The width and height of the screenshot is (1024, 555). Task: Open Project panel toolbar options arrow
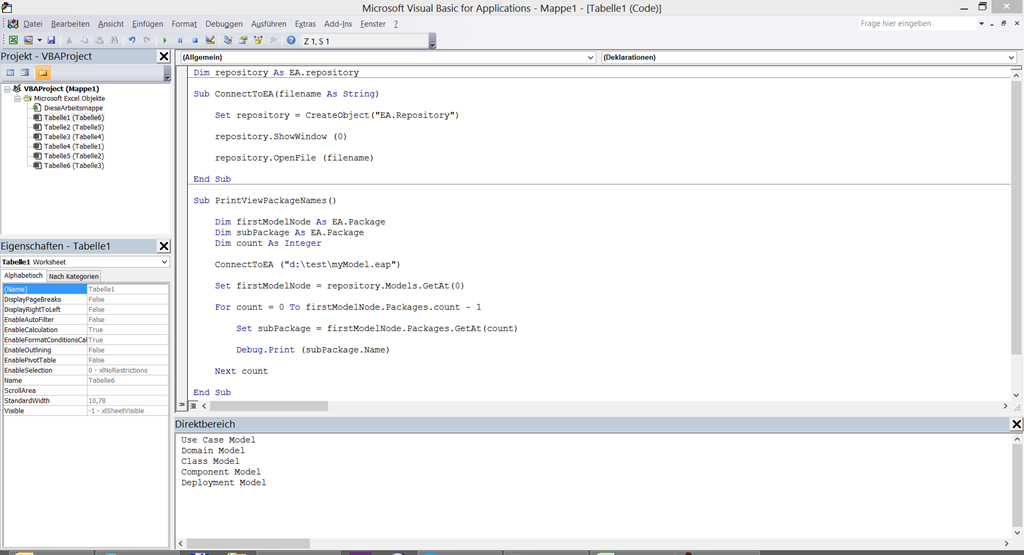click(x=167, y=74)
